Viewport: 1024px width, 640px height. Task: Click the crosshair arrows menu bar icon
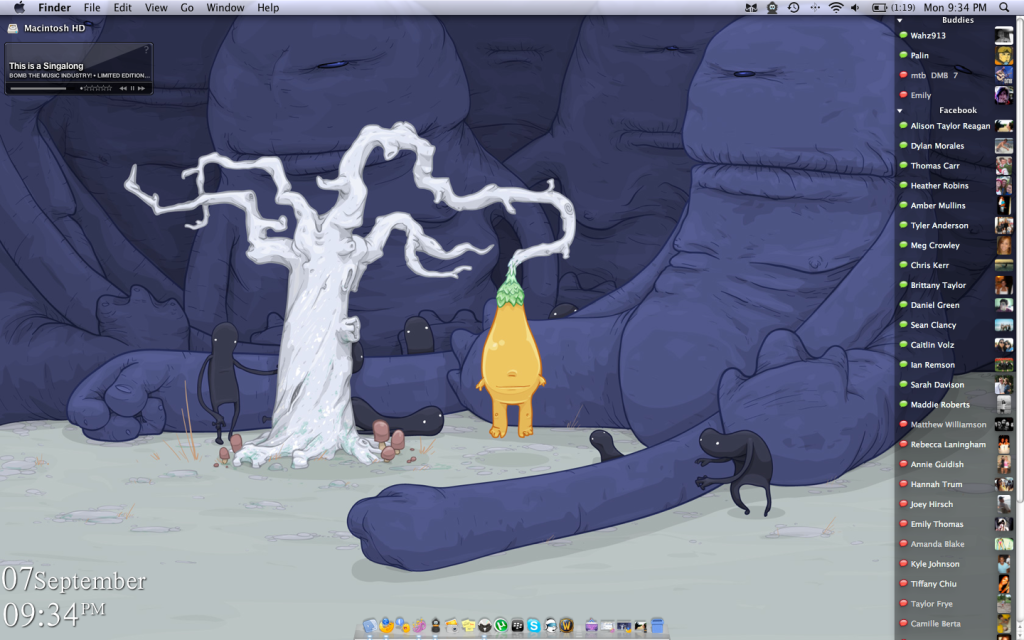tap(814, 7)
